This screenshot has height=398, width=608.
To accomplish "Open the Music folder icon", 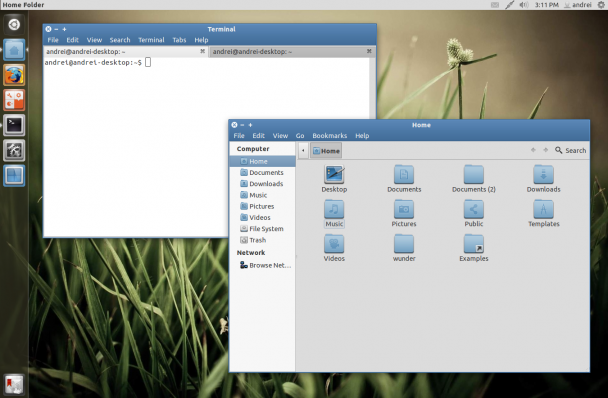I will (334, 213).
